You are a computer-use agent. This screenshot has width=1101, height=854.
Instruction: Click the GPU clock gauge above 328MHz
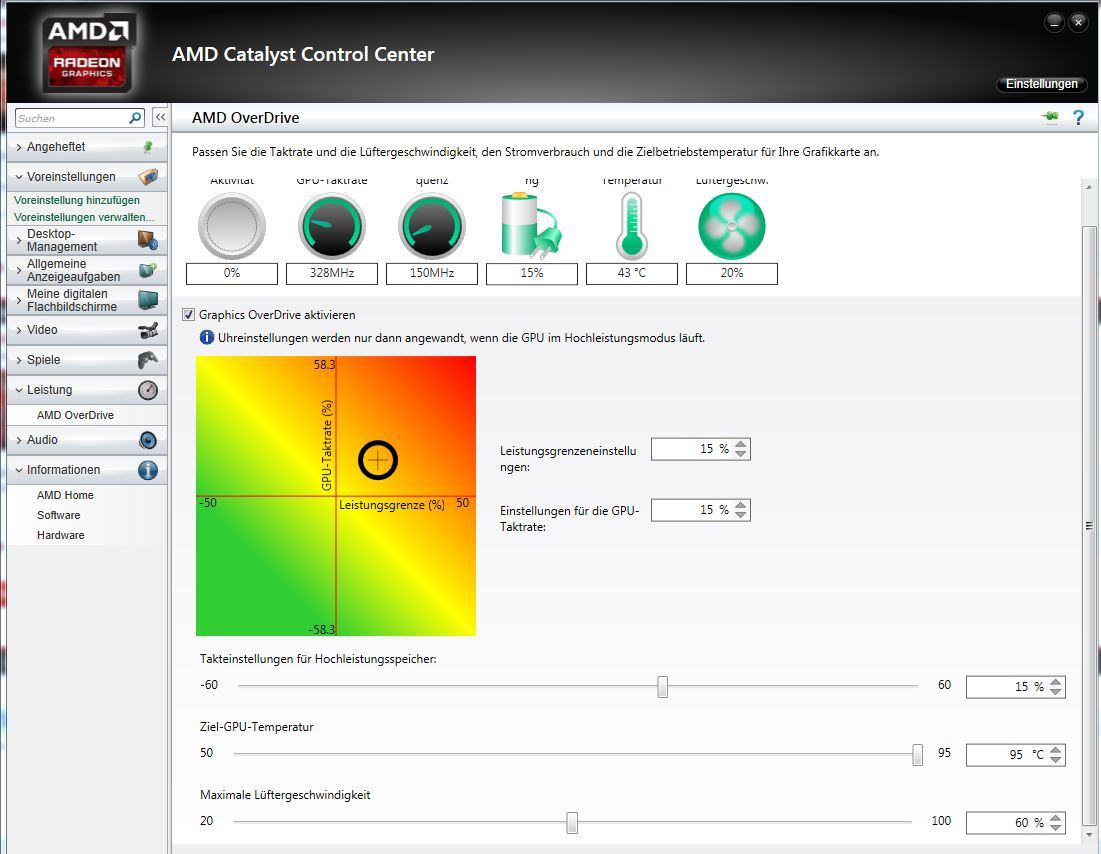coord(331,226)
